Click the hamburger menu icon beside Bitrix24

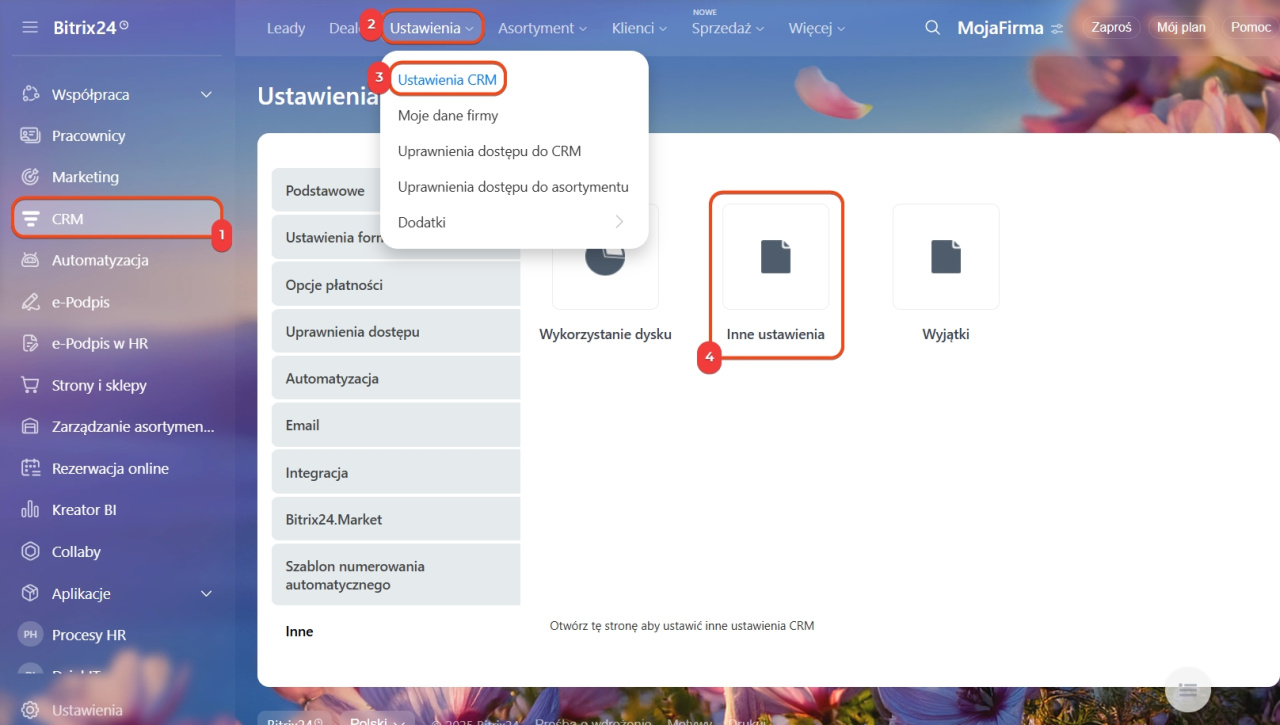click(30, 27)
